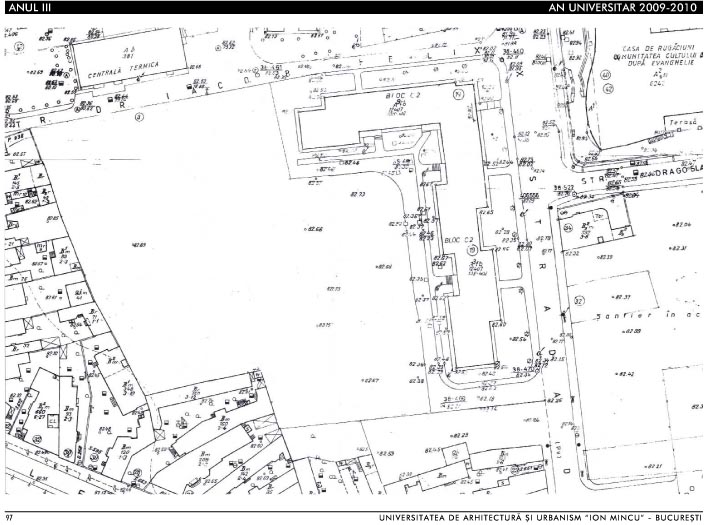
Task: Click circled number 52 plot marker
Action: (x=578, y=300)
